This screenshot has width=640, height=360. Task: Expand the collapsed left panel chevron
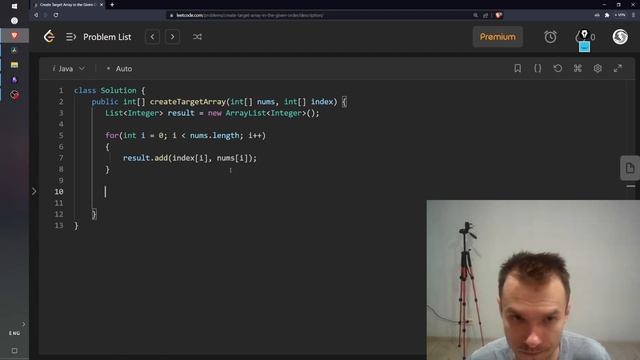(34, 191)
